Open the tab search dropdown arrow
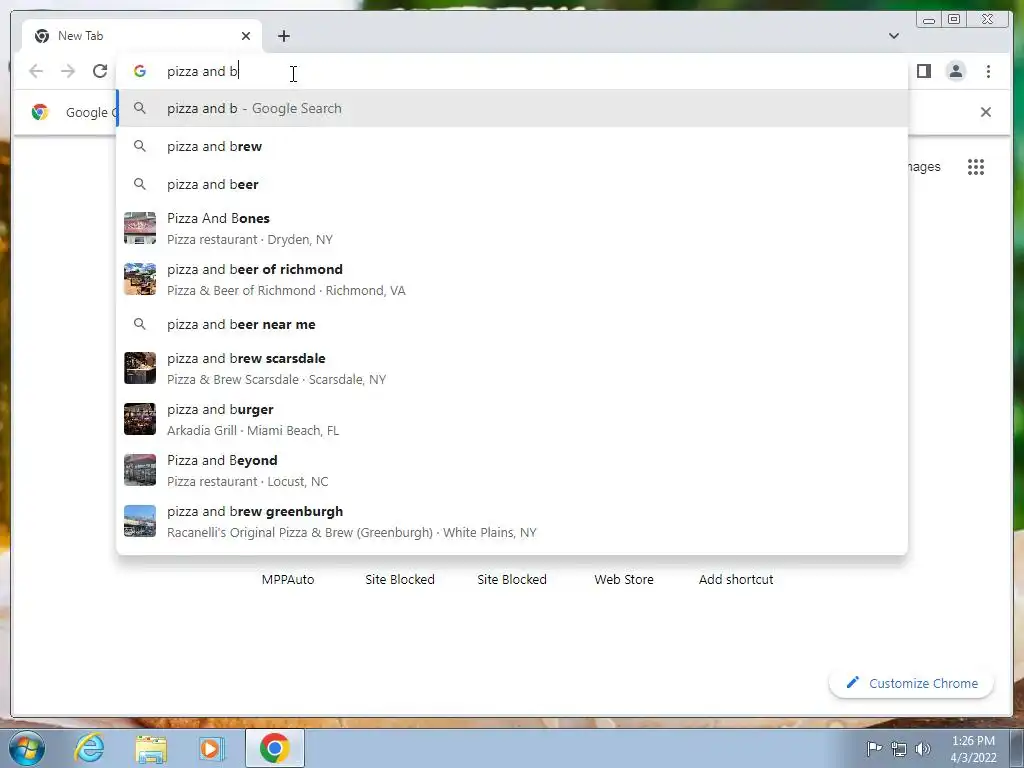This screenshot has height=768, width=1024. pos(893,36)
